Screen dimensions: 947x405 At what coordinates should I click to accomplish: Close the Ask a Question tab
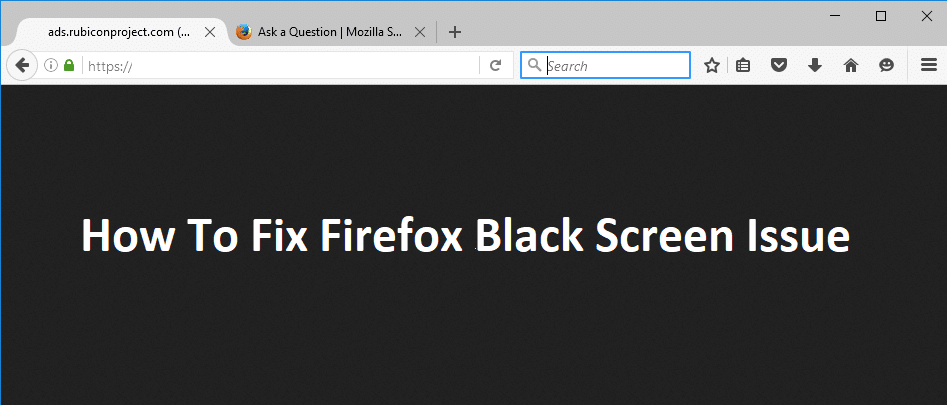click(x=420, y=32)
